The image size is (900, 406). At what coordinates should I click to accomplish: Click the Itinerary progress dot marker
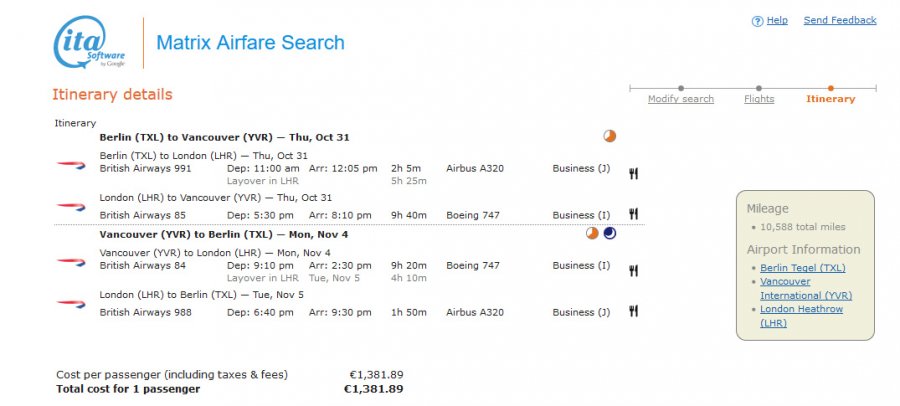point(831,88)
